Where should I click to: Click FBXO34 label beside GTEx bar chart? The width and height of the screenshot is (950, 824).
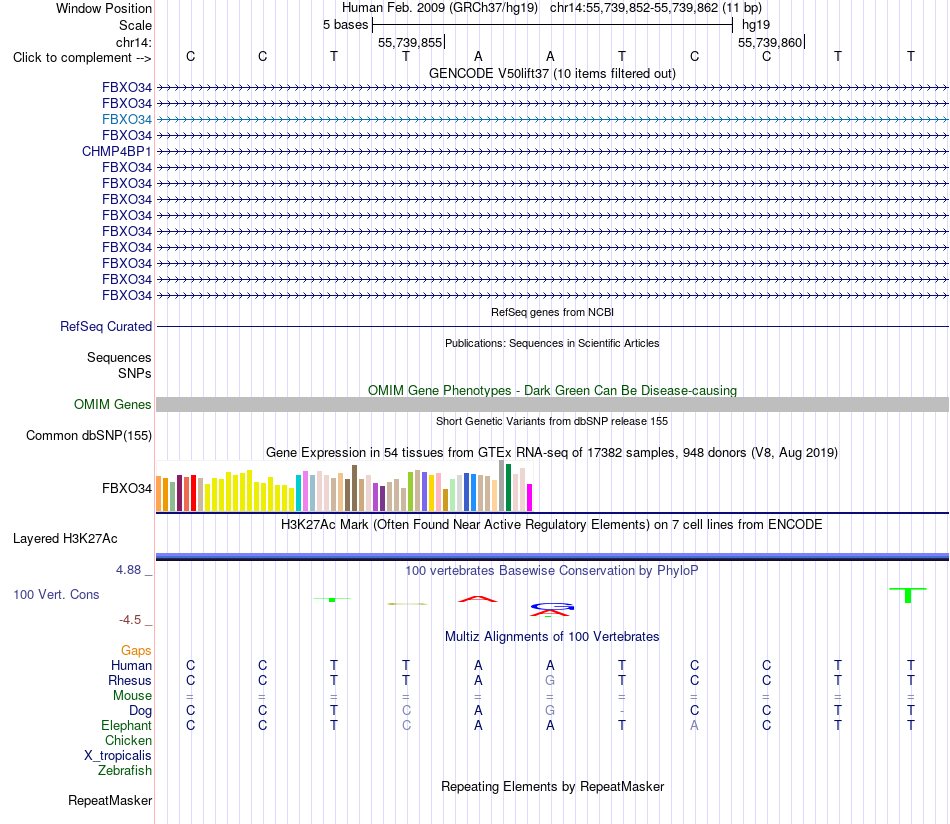click(x=127, y=488)
